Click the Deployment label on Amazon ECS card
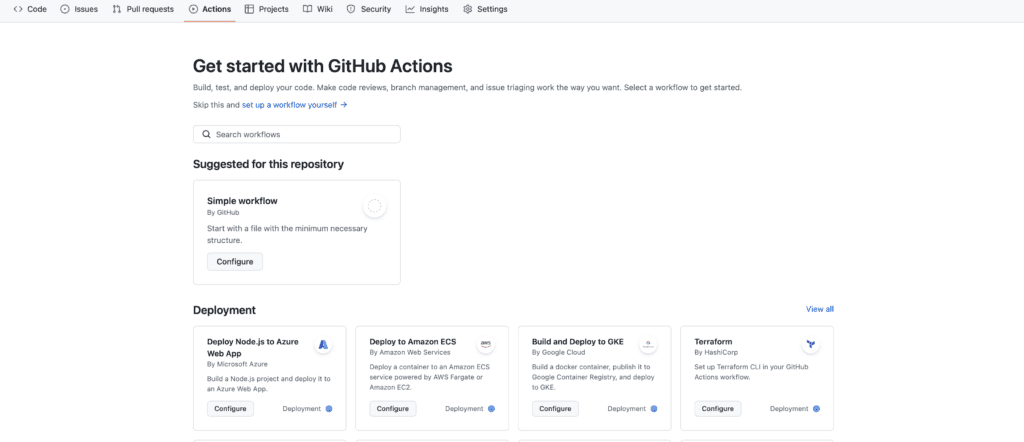This screenshot has height=442, width=1024. click(x=464, y=409)
